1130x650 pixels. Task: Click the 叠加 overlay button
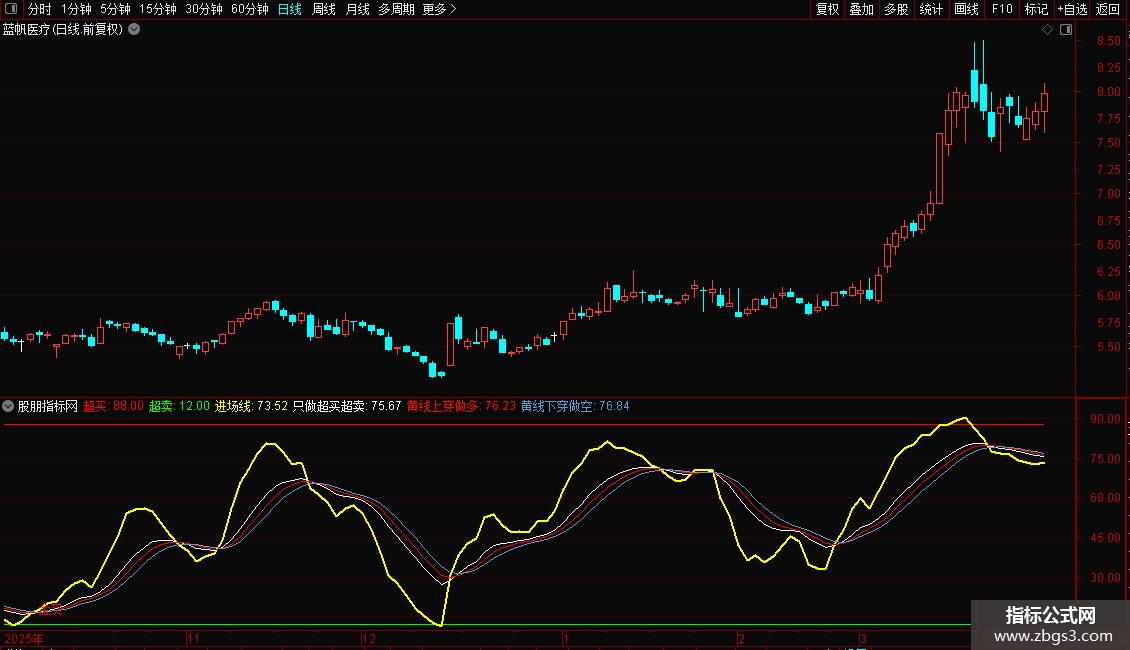coord(861,9)
